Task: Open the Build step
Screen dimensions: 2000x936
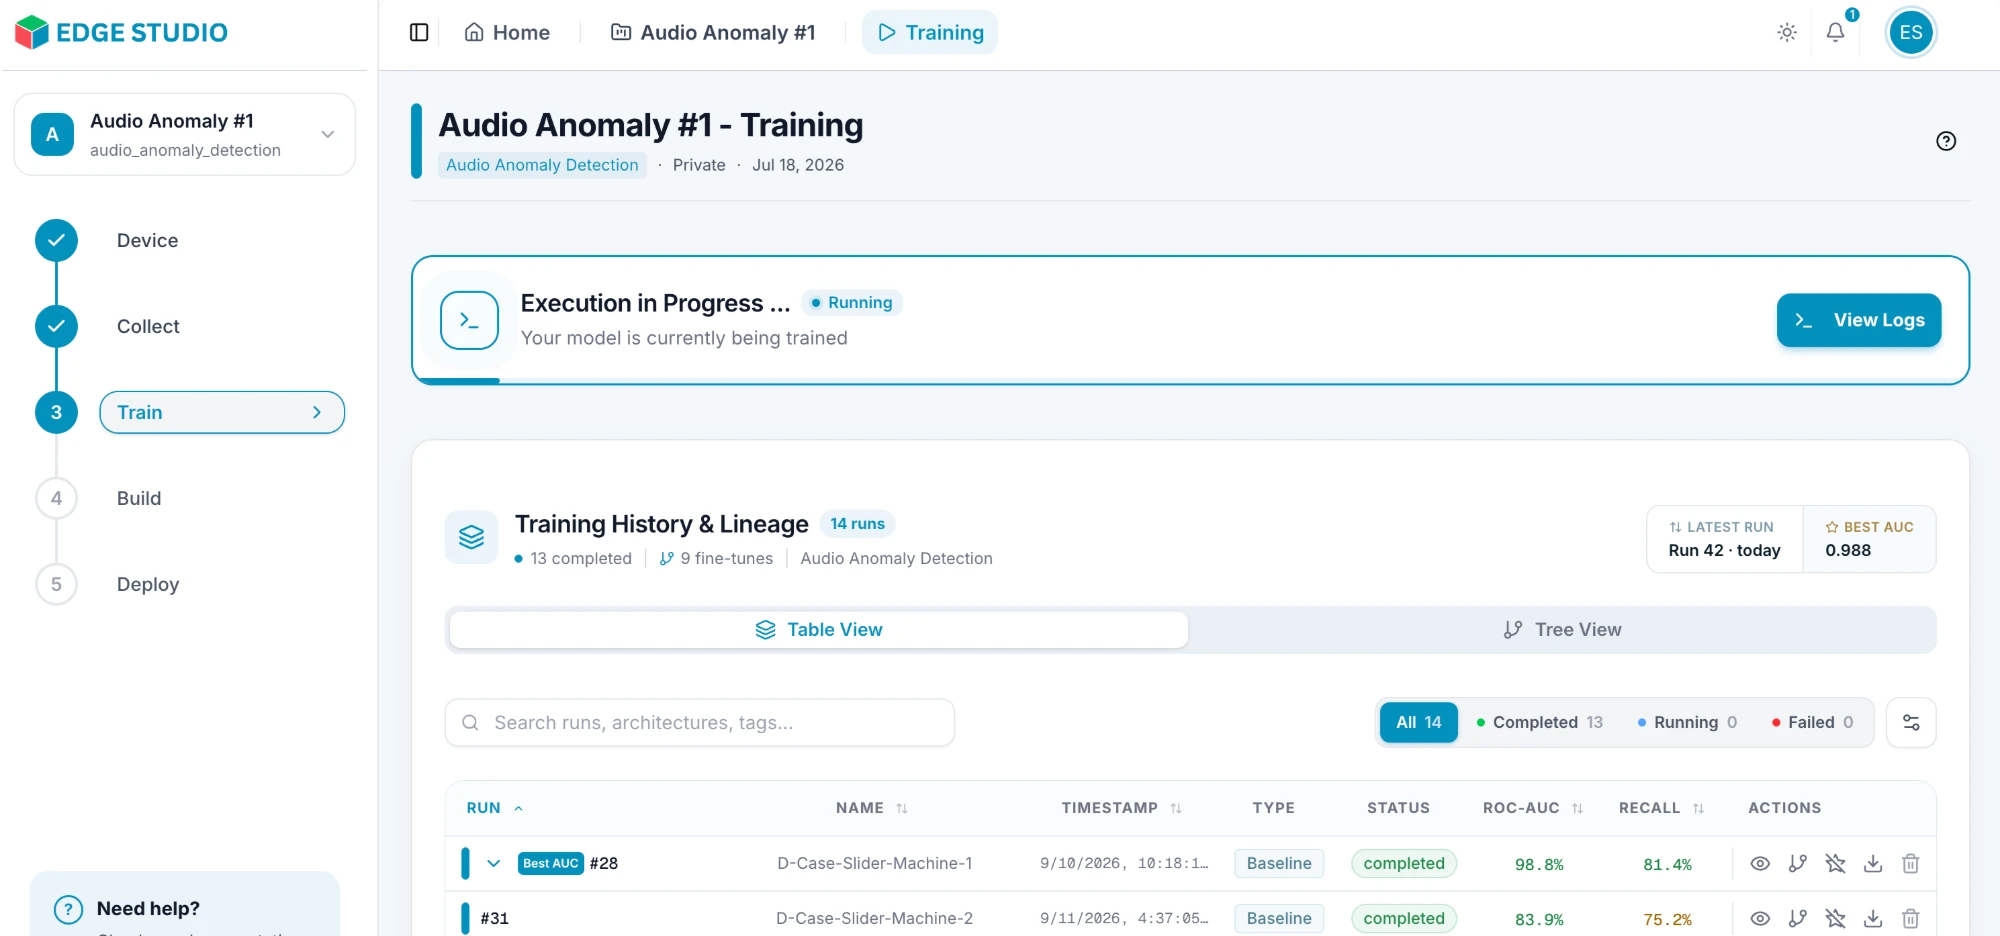Action: point(139,498)
